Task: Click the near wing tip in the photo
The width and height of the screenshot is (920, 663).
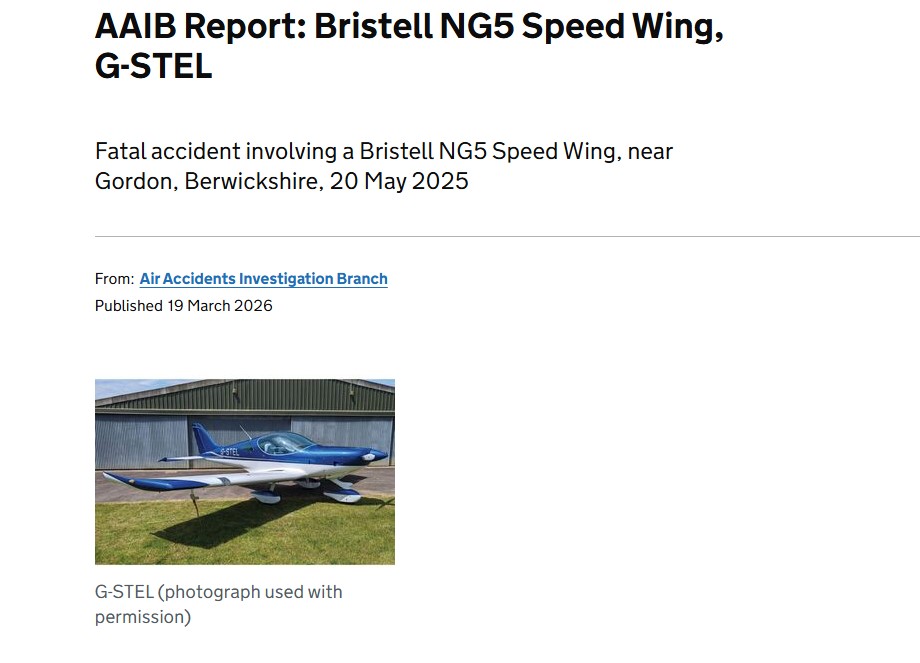Action: (113, 477)
